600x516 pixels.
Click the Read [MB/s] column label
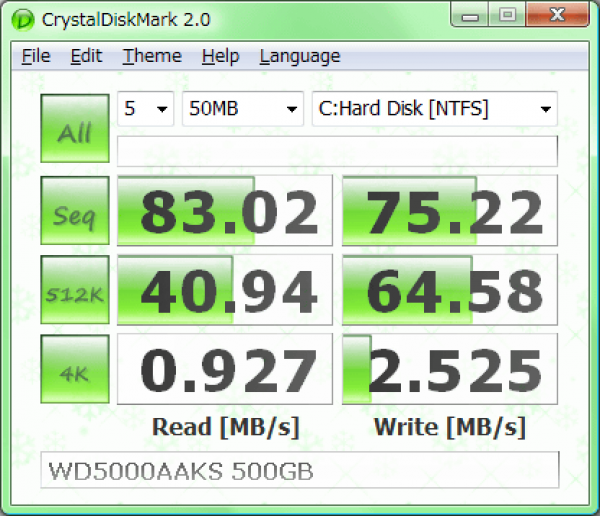(225, 427)
